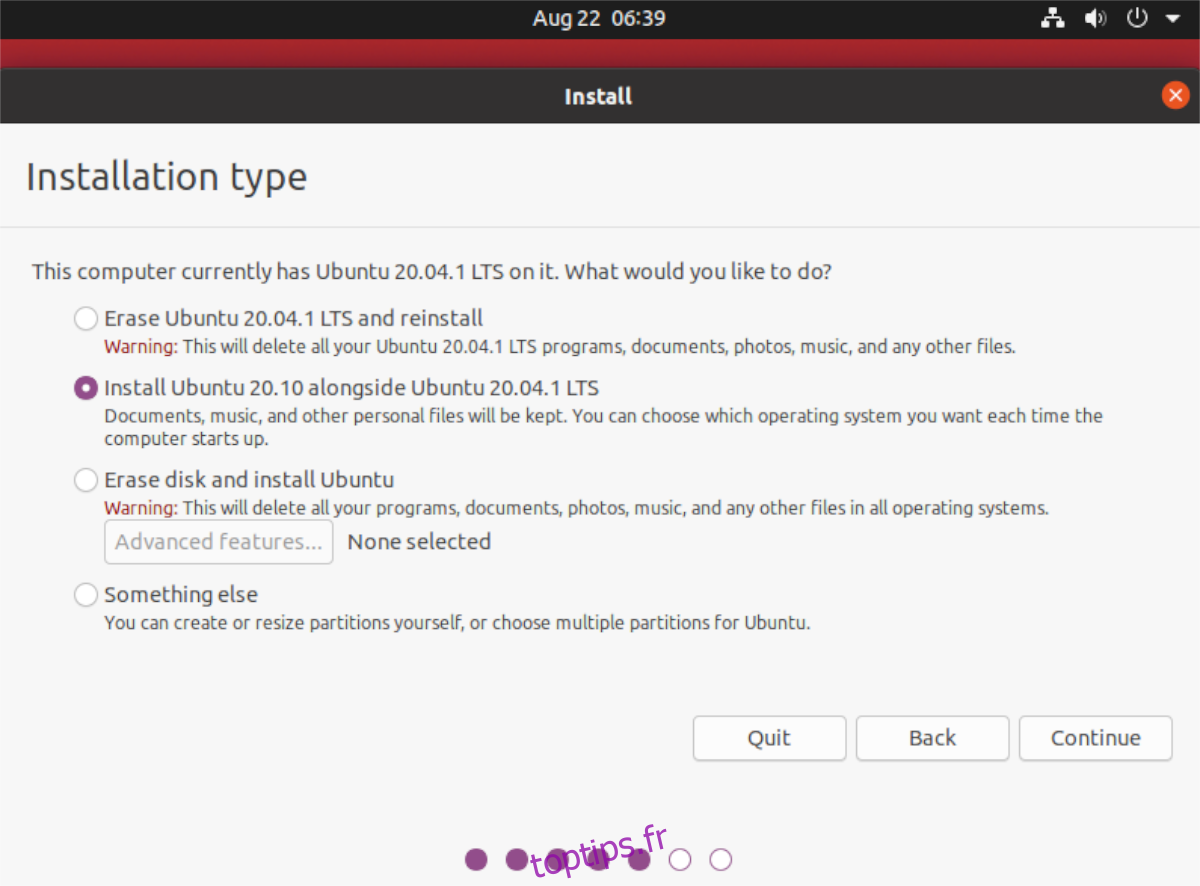Click the last empty progress dot
1200x886 pixels.
point(721,859)
